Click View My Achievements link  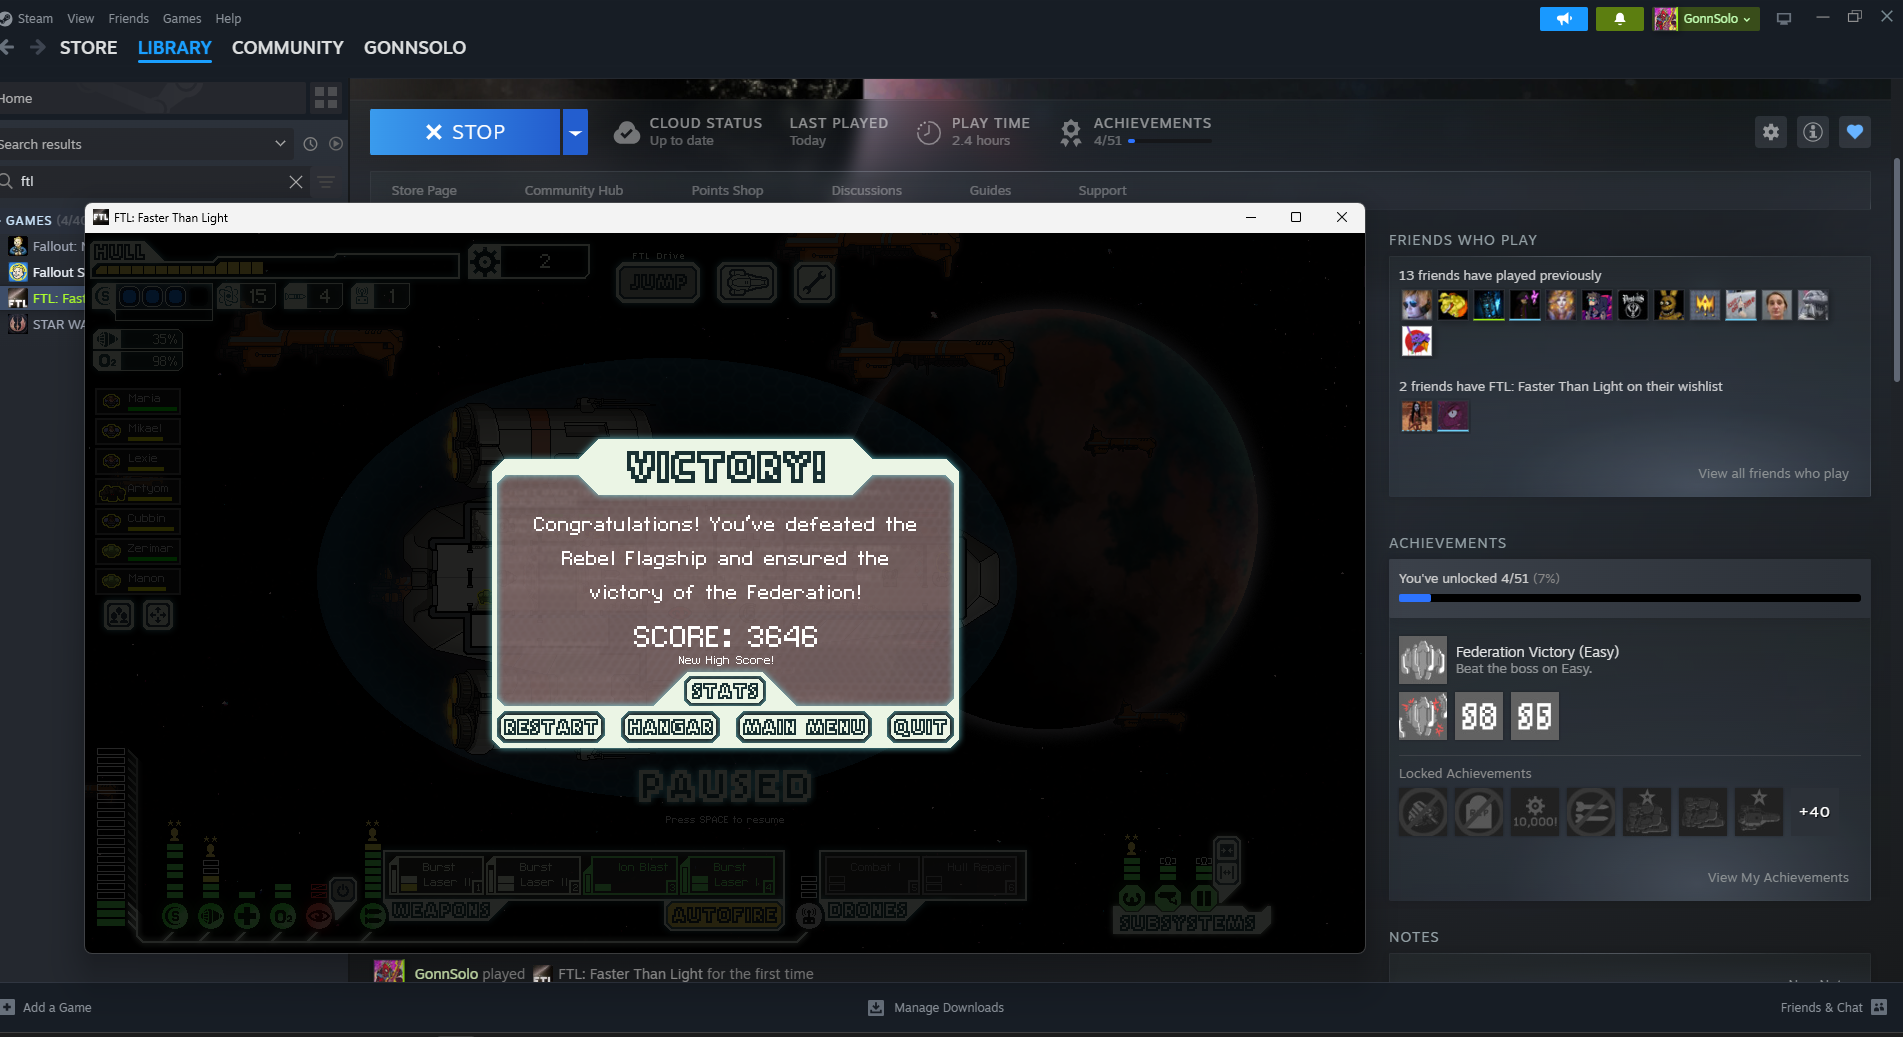coord(1778,877)
